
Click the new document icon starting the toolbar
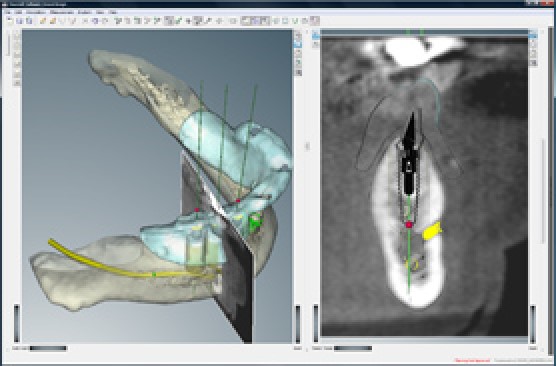click(x=10, y=21)
